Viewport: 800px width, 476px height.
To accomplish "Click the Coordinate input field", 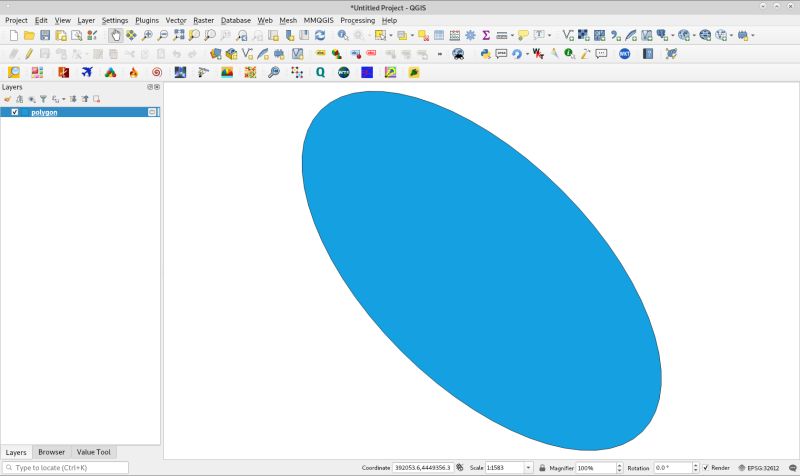I will point(423,468).
